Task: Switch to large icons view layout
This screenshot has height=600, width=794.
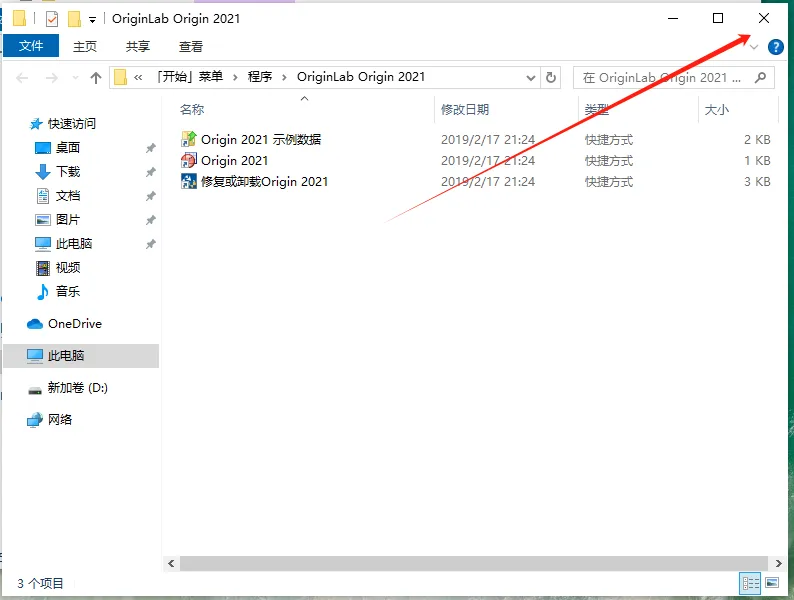Action: click(x=772, y=583)
